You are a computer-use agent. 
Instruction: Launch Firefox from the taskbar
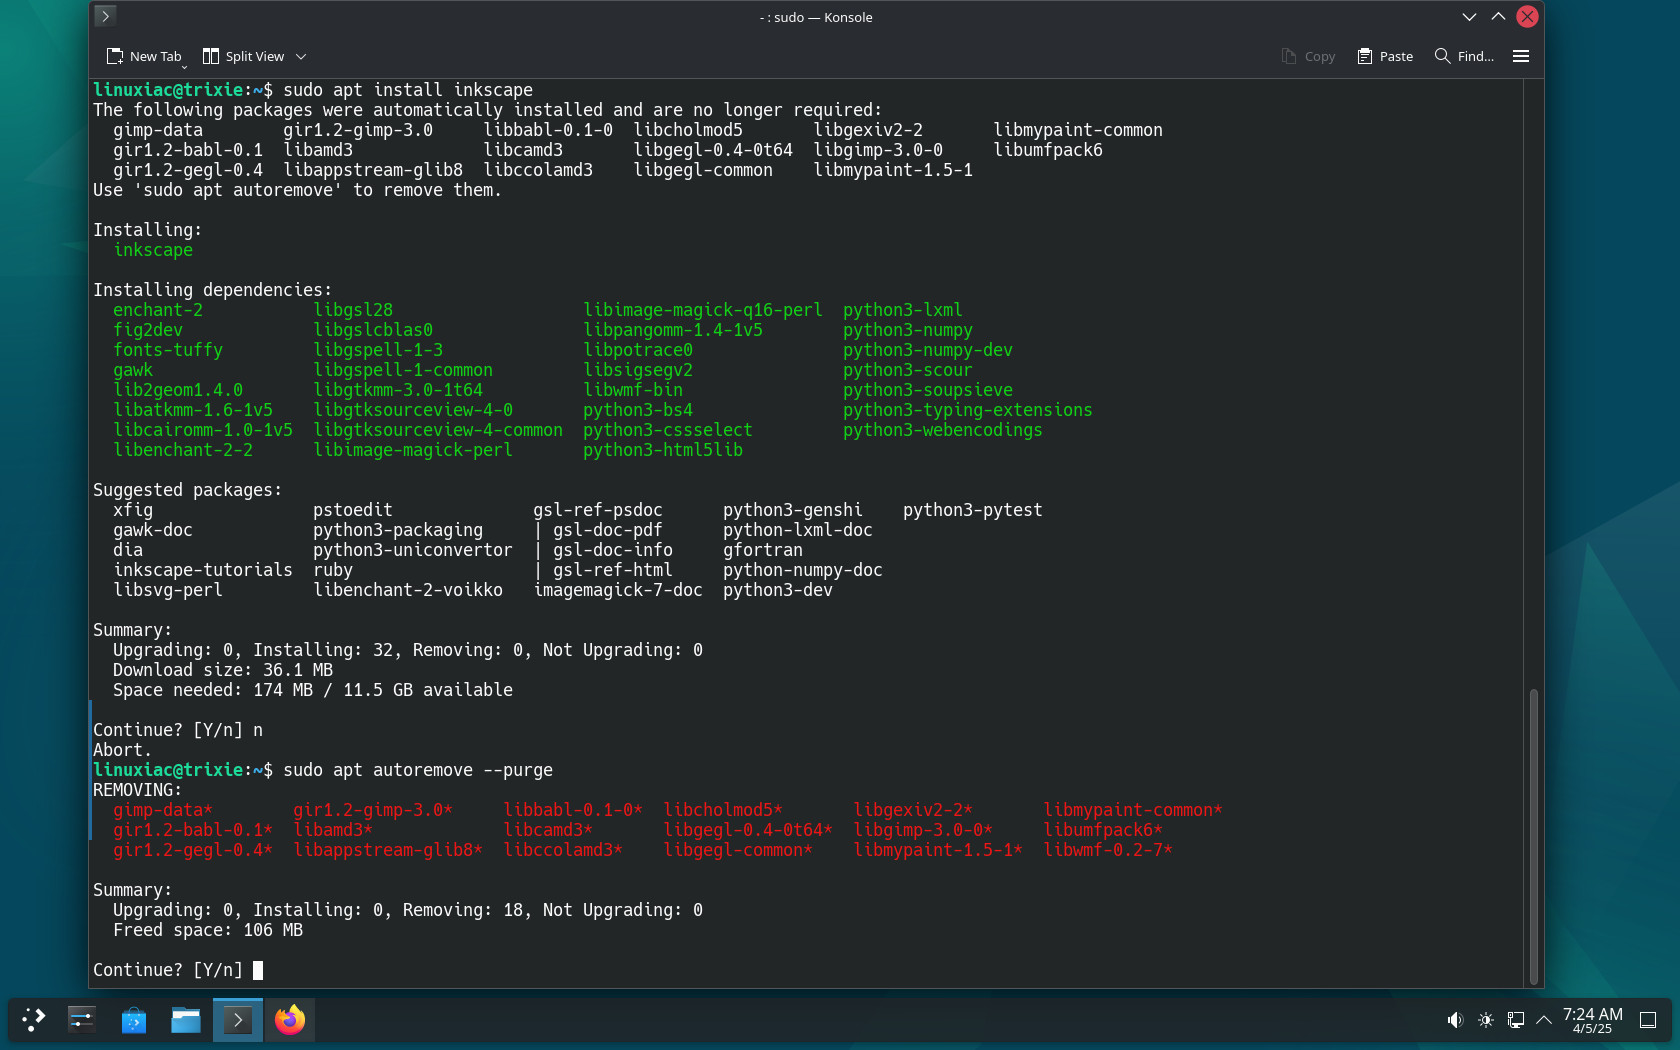[290, 1020]
